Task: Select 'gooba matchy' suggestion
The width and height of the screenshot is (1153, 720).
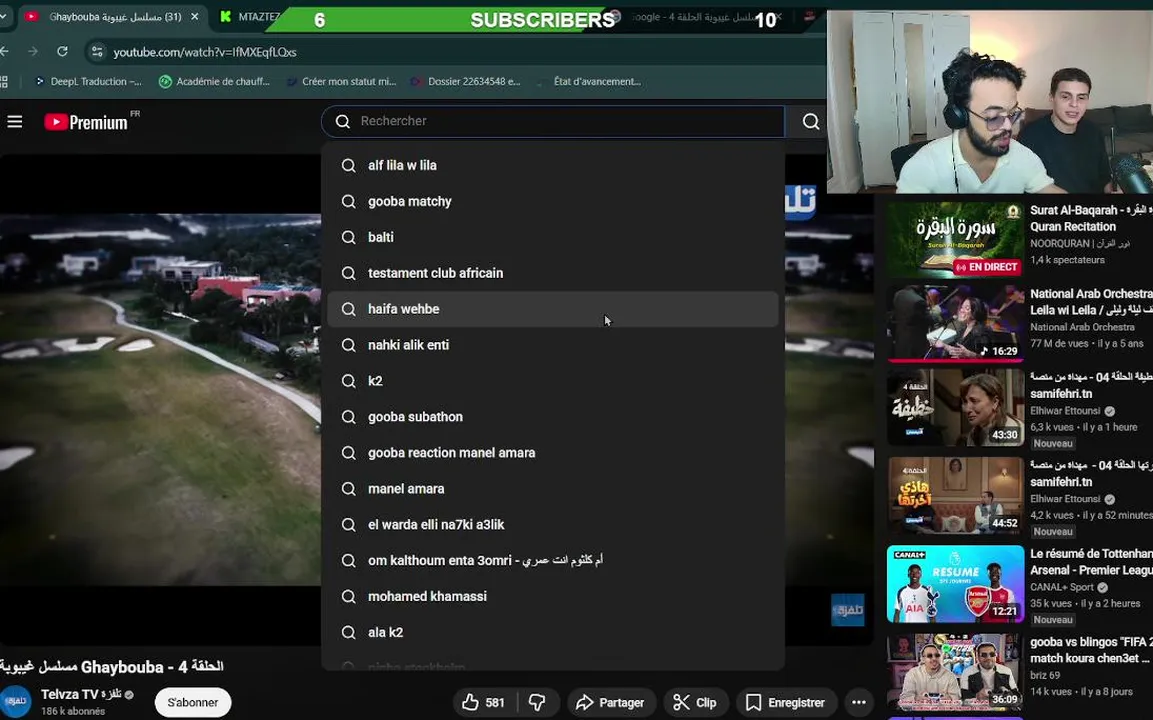Action: click(553, 202)
